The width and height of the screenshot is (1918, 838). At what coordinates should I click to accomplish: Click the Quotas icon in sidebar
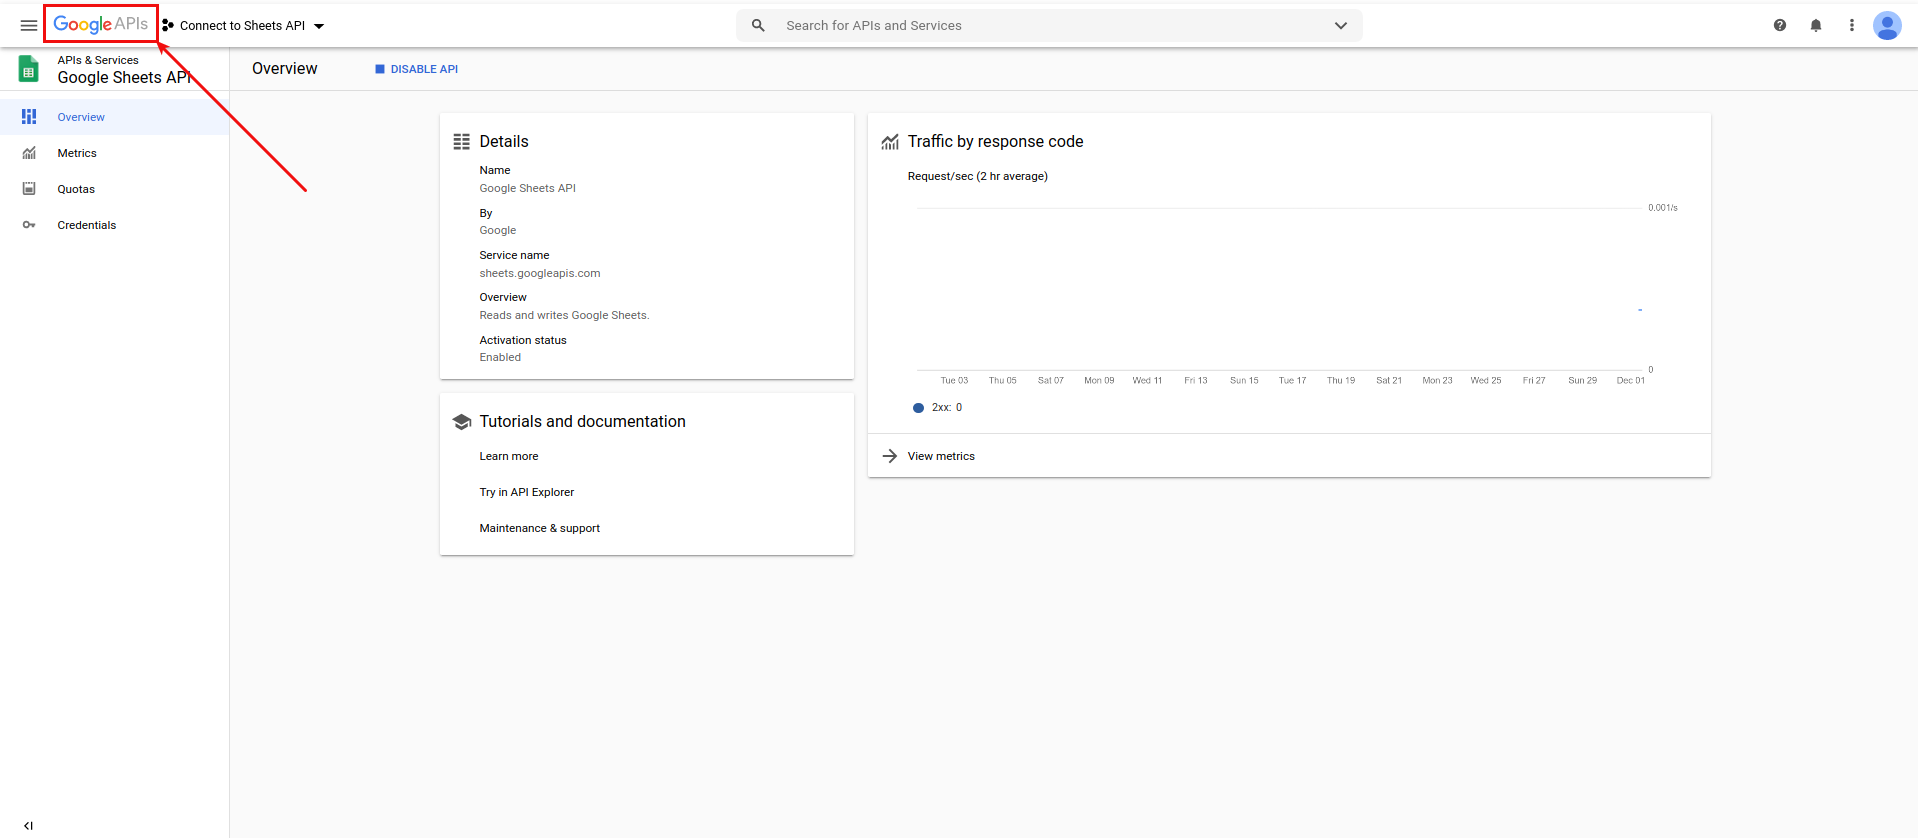click(29, 189)
